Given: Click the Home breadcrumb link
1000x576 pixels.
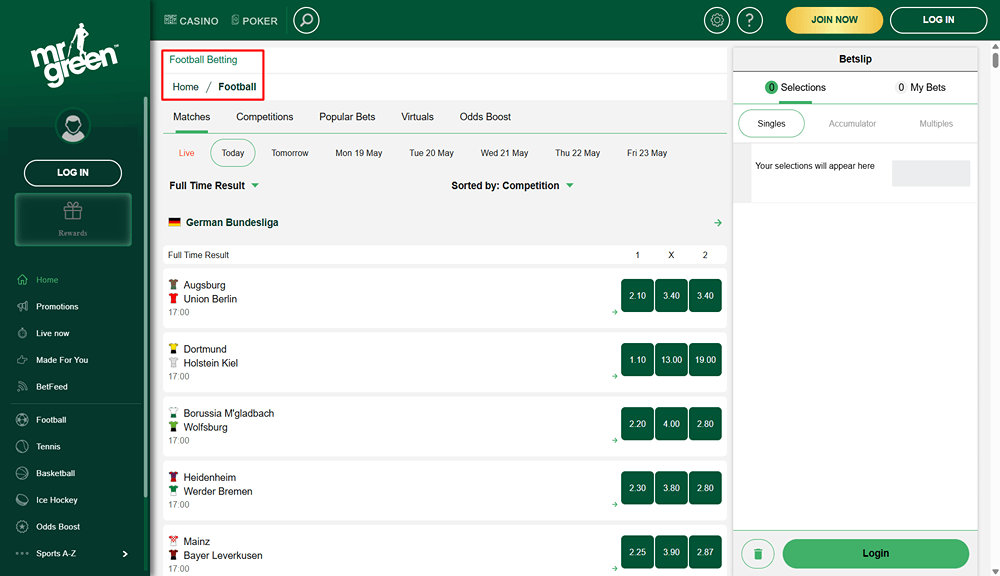Looking at the screenshot, I should tap(186, 87).
